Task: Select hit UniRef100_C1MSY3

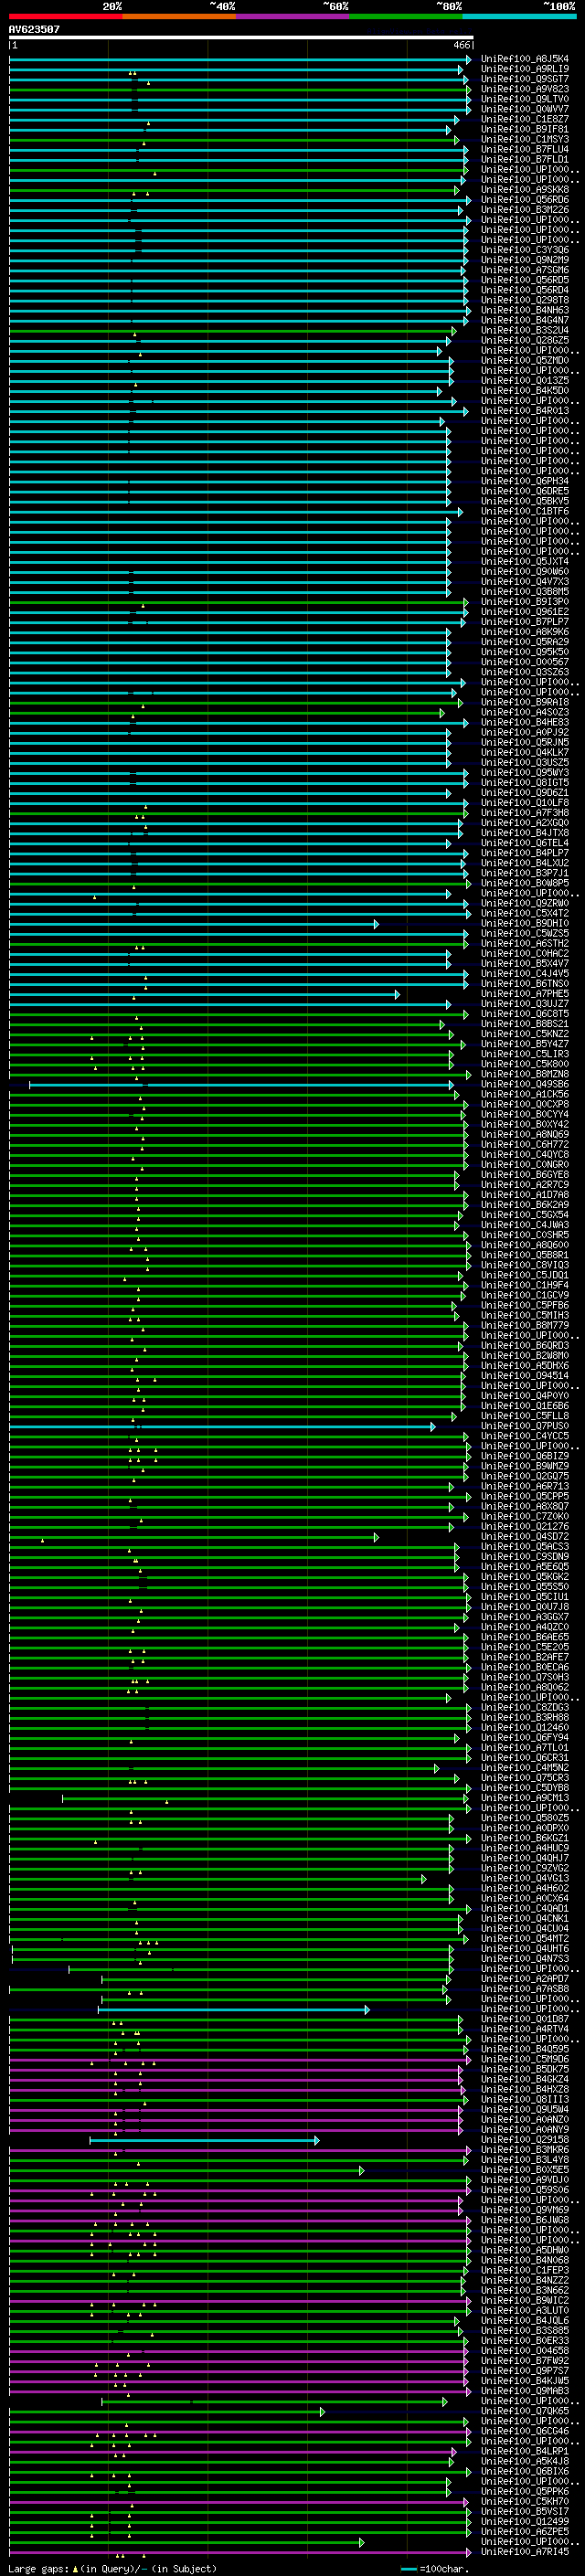Action: tap(525, 139)
